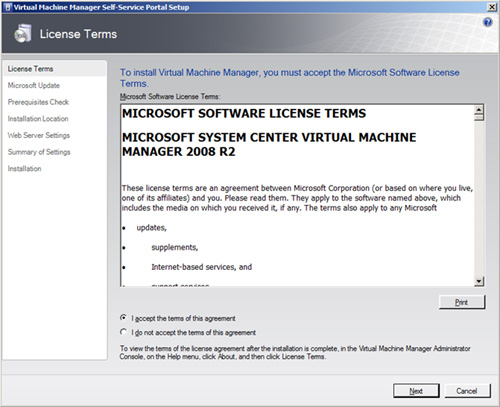The width and height of the screenshot is (500, 407).
Task: Go to the Summary of Settings step
Action: point(39,152)
